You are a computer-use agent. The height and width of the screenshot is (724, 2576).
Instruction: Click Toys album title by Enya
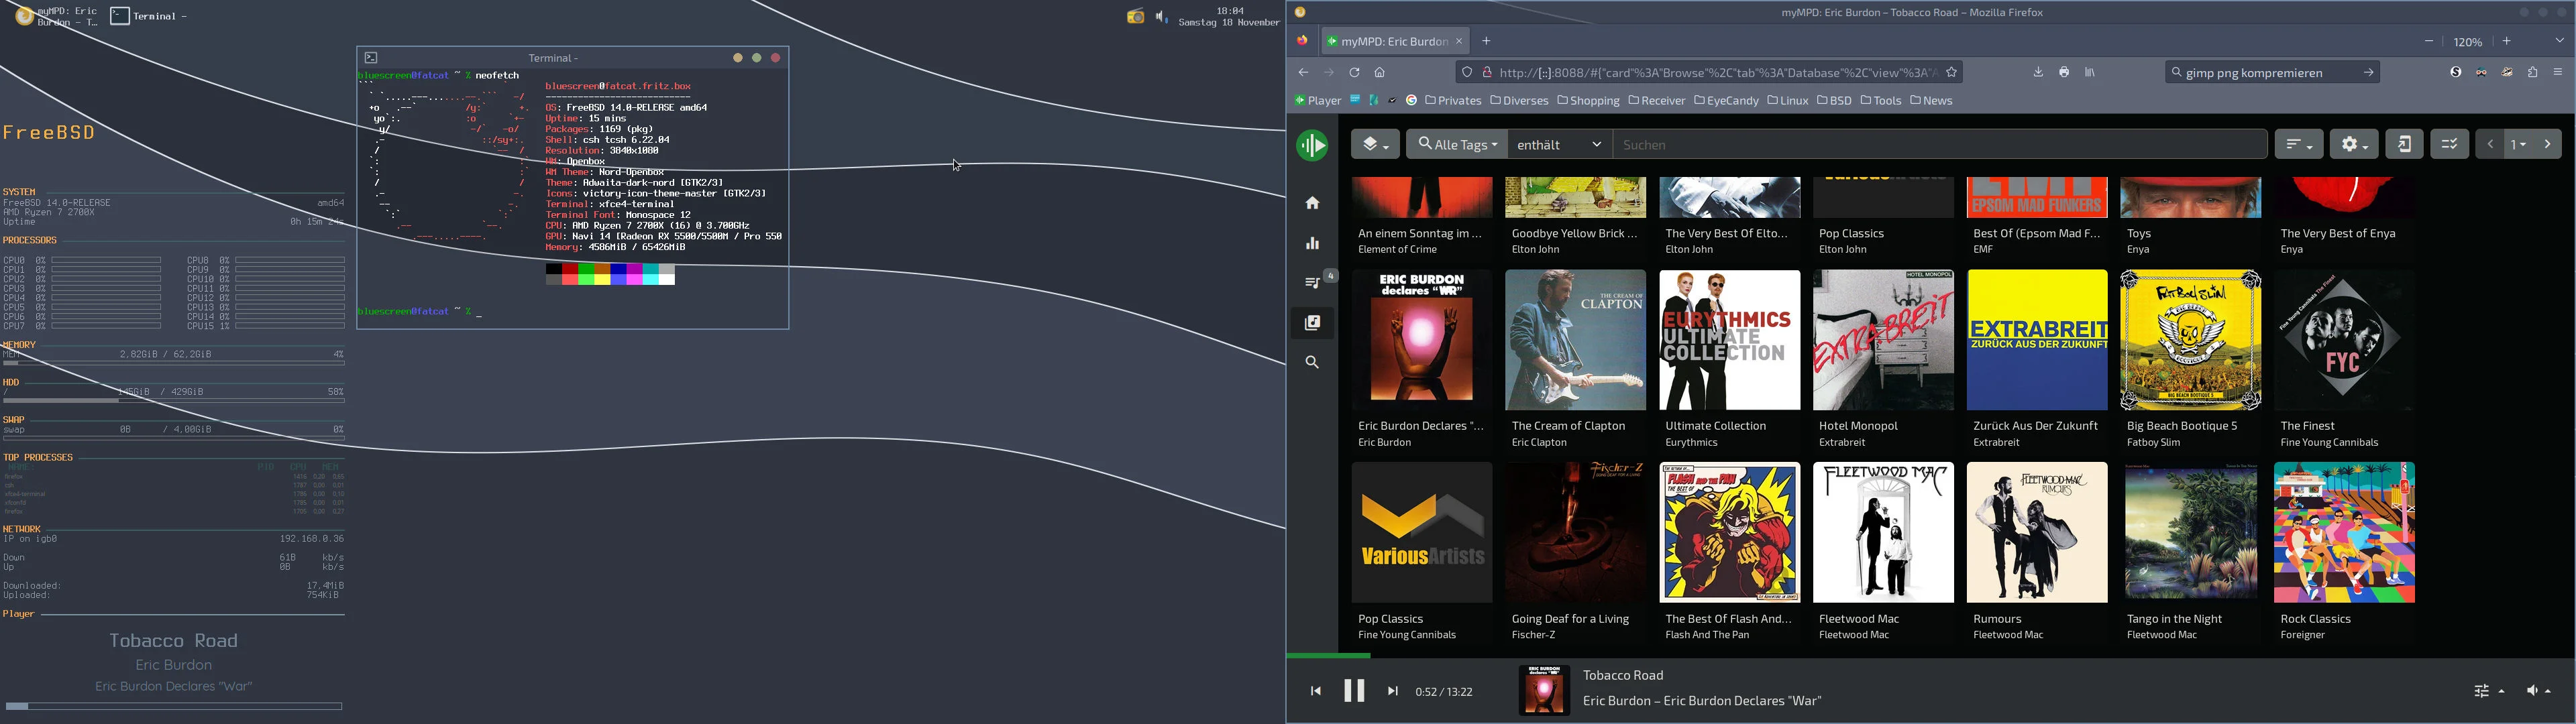(2140, 234)
